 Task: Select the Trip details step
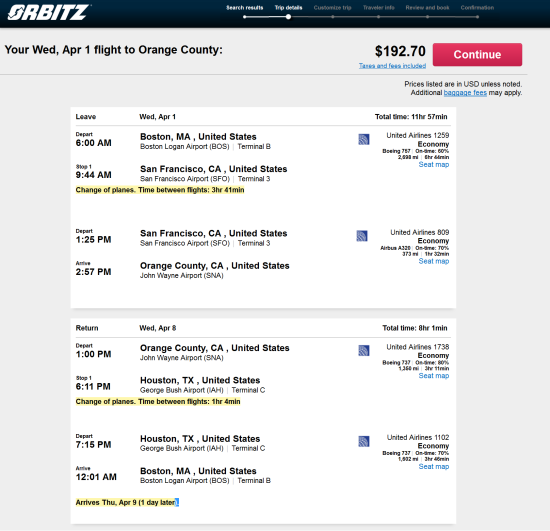(288, 8)
